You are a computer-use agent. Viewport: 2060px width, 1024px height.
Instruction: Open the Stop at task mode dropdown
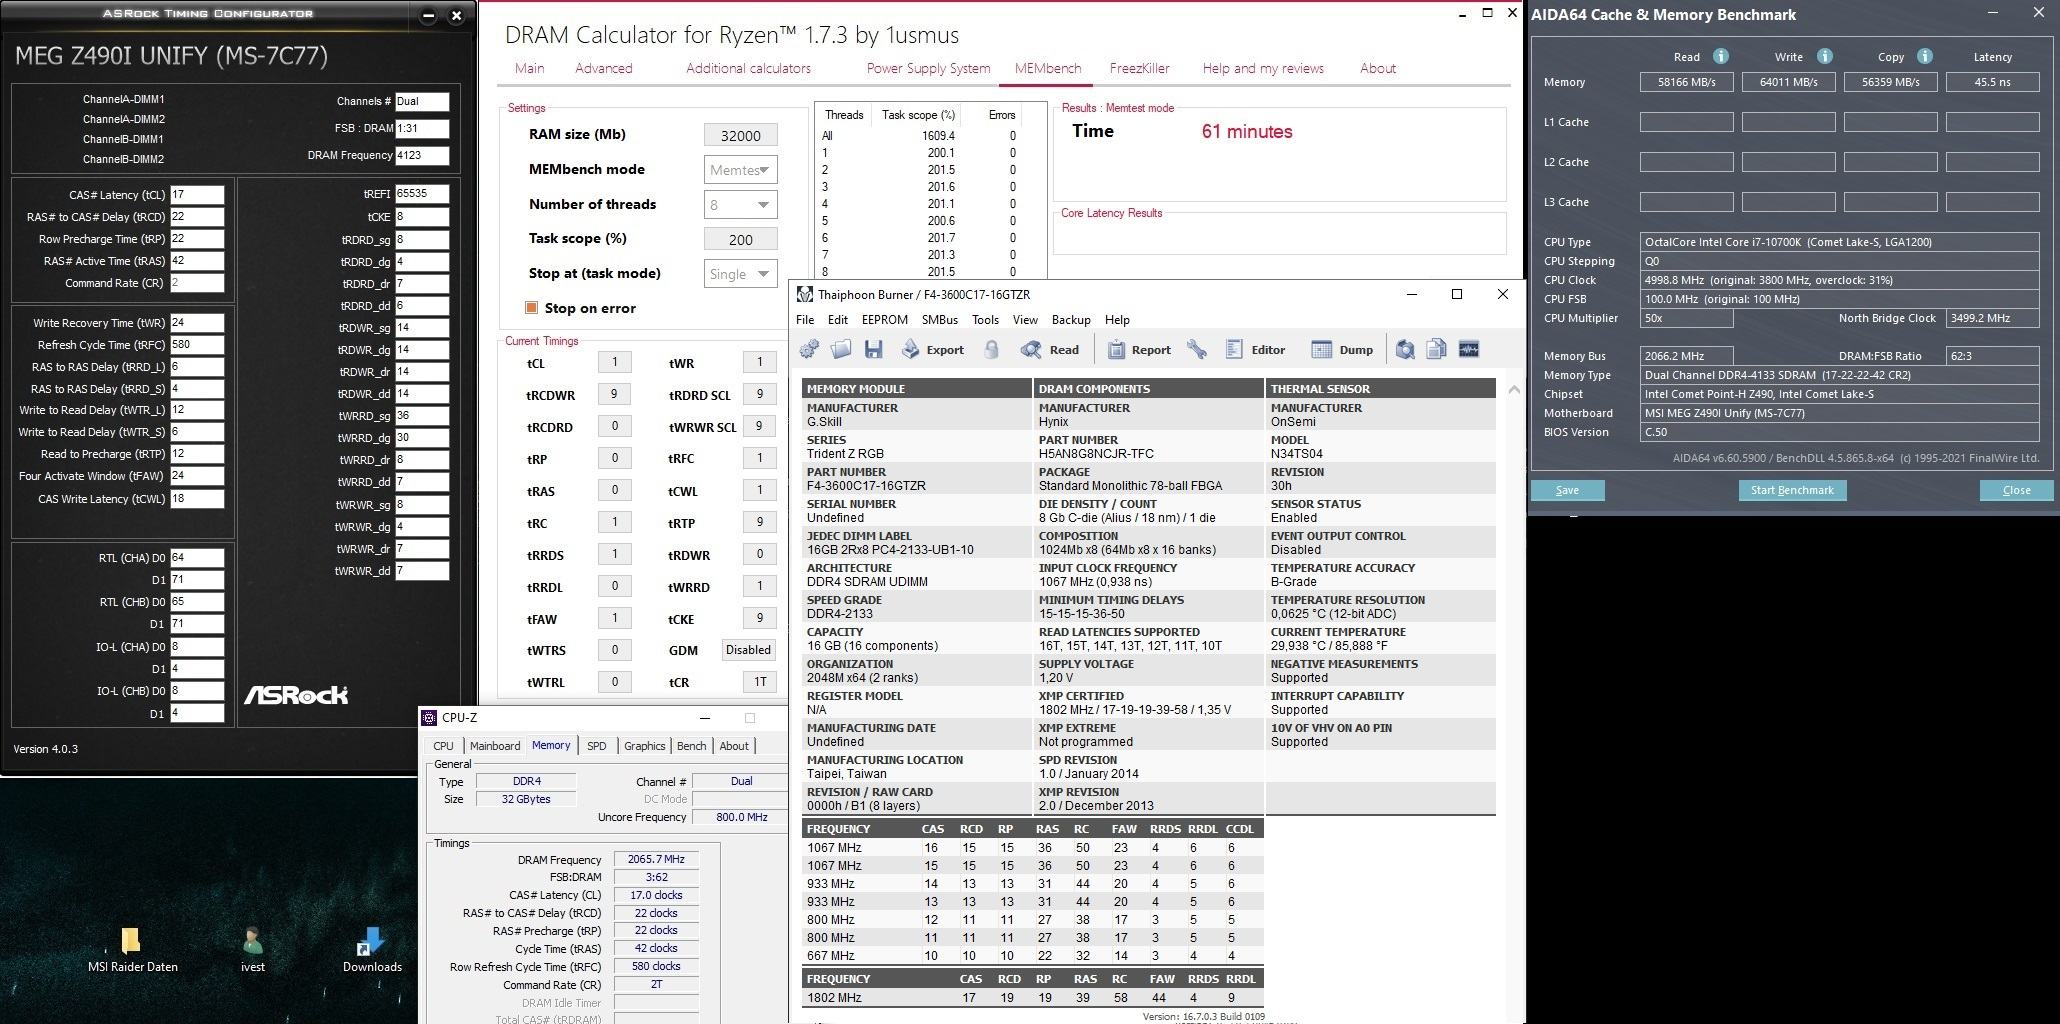pyautogui.click(x=740, y=274)
